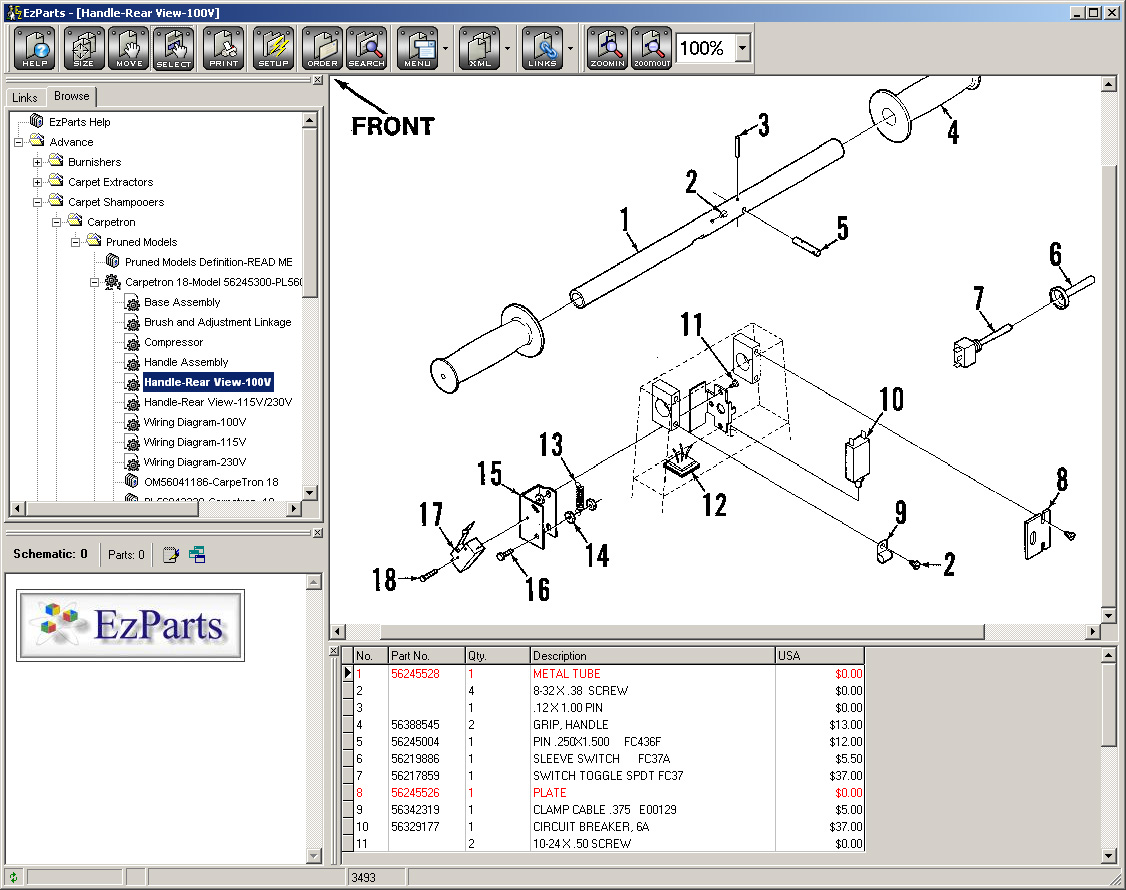Collapse the Advance tree node
The height and width of the screenshot is (890, 1126).
(19, 142)
